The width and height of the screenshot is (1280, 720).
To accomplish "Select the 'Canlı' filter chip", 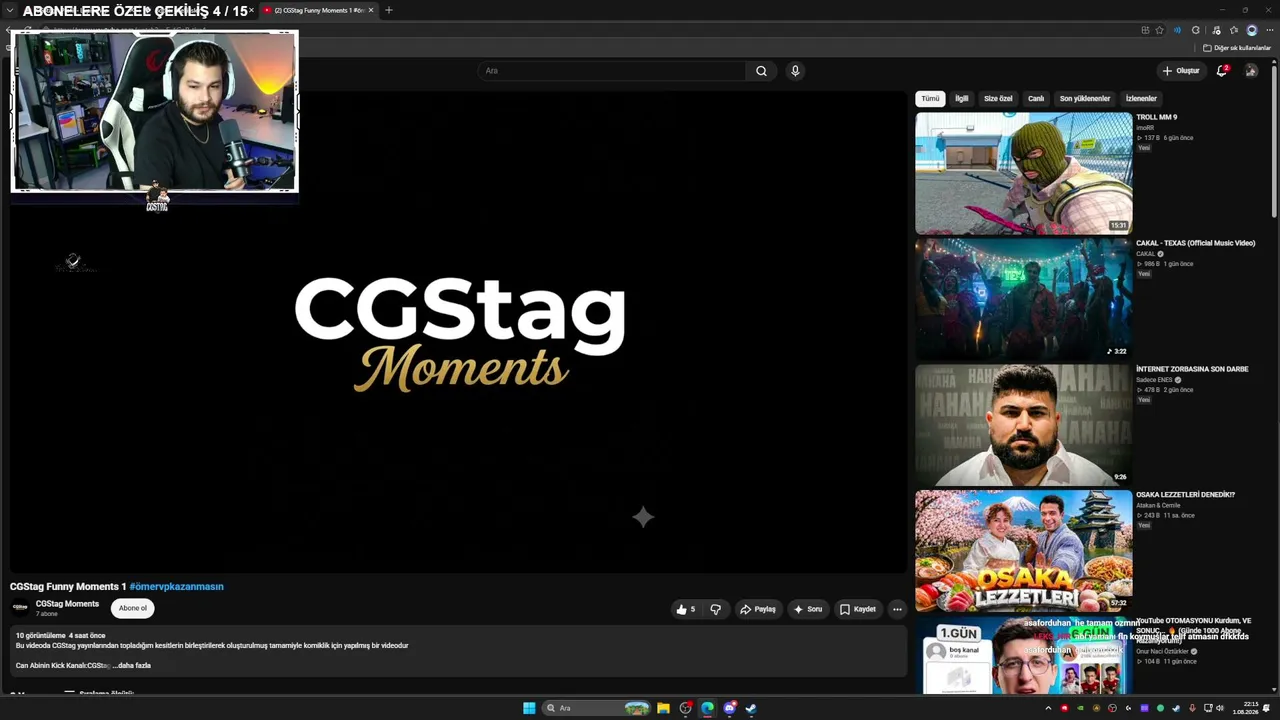I will coord(1036,99).
